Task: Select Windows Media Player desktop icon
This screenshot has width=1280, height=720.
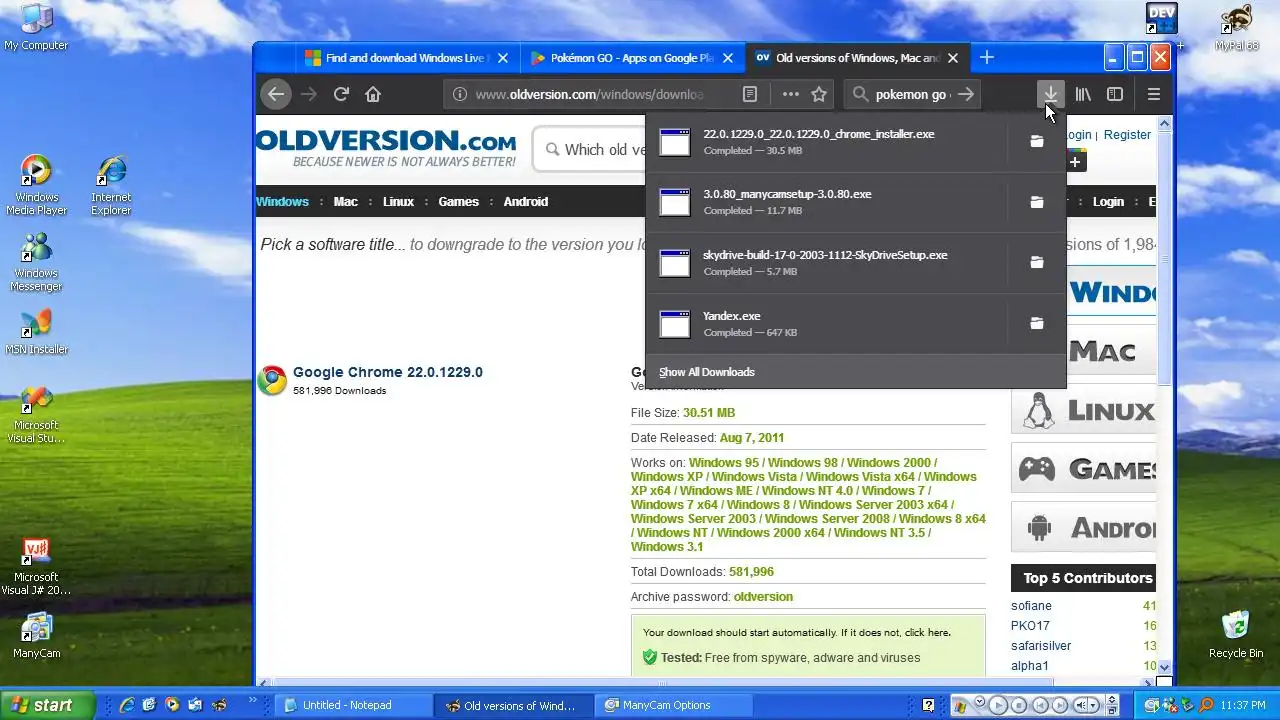Action: pyautogui.click(x=36, y=186)
